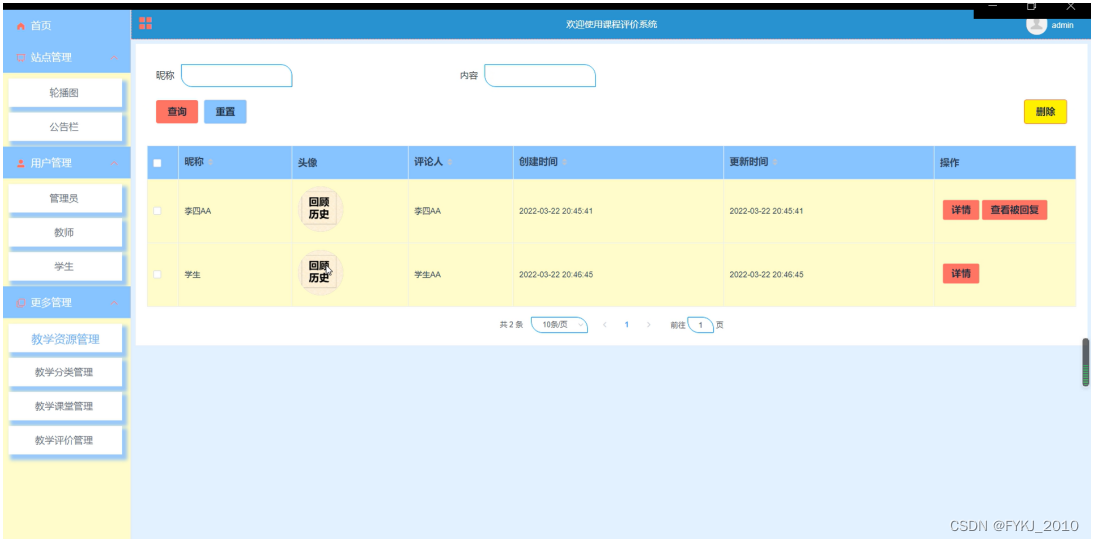
Task: Open 轮播图 menu item
Action: click(x=65, y=93)
